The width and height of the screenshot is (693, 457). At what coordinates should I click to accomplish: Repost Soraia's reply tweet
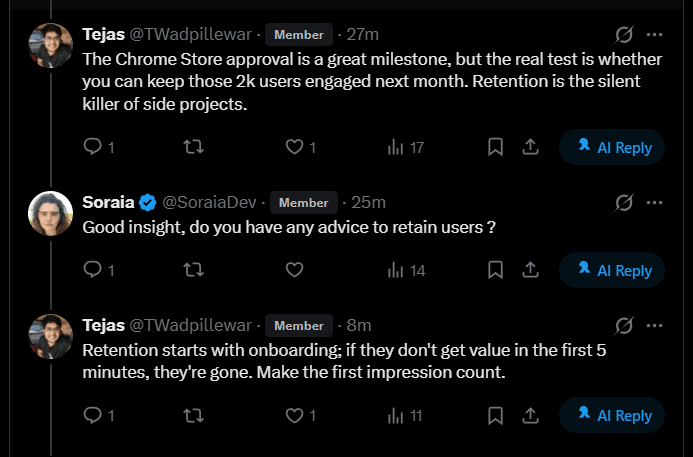pos(194,270)
